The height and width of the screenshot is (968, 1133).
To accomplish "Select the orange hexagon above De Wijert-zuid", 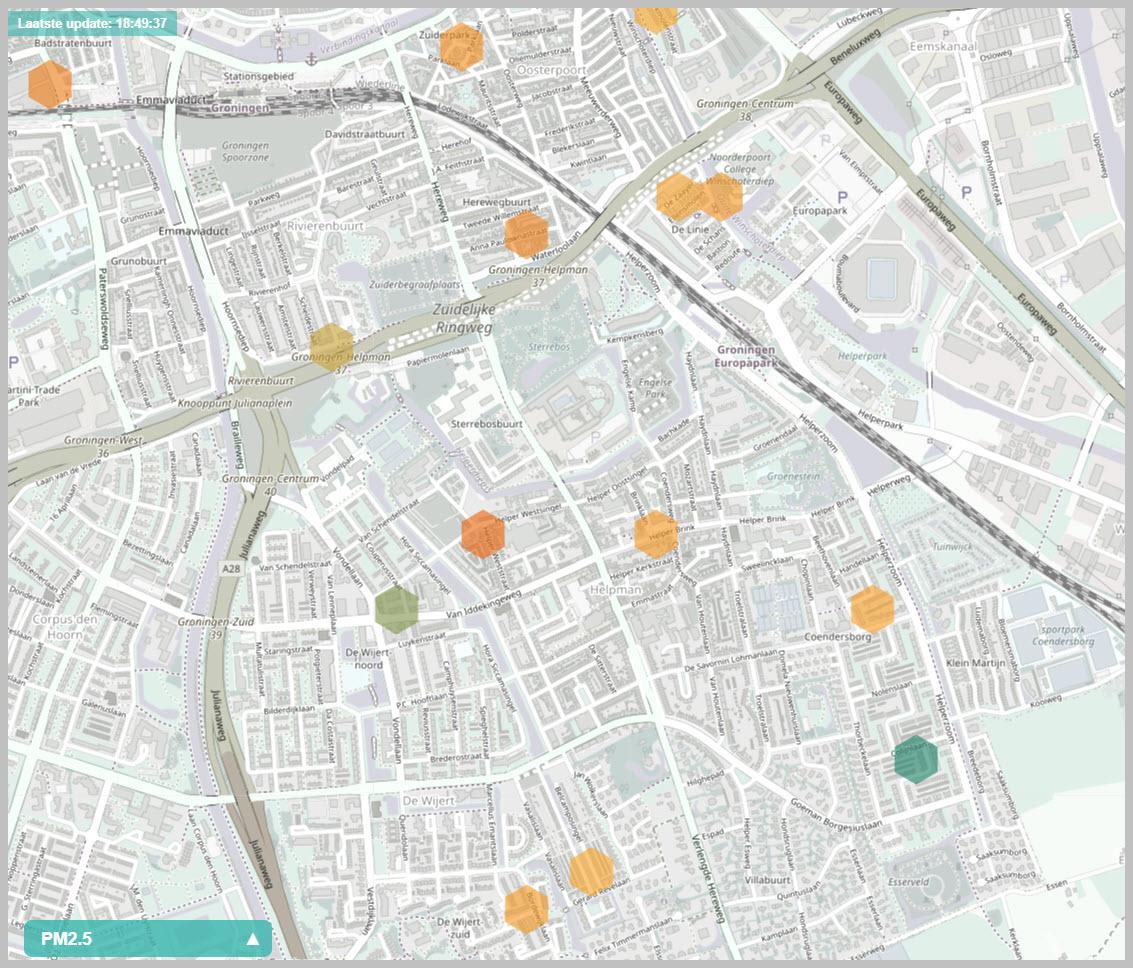I will tap(526, 909).
